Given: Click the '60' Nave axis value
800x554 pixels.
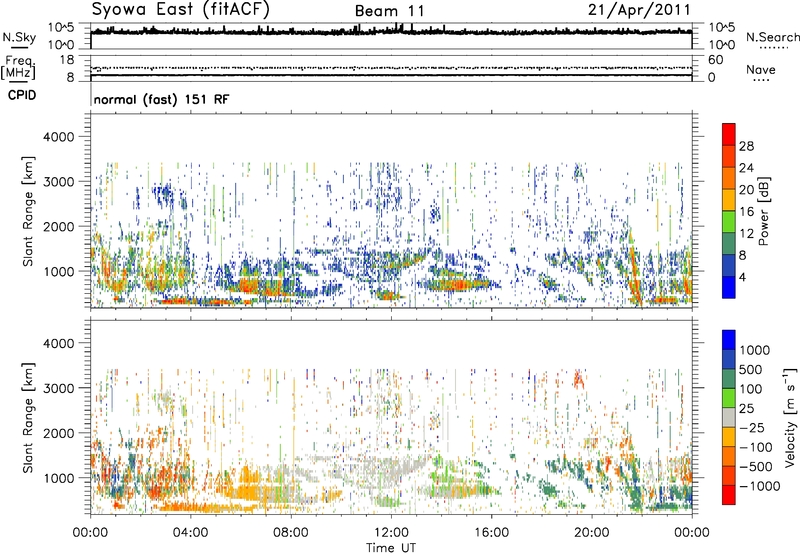Looking at the screenshot, I should pyautogui.click(x=716, y=60).
